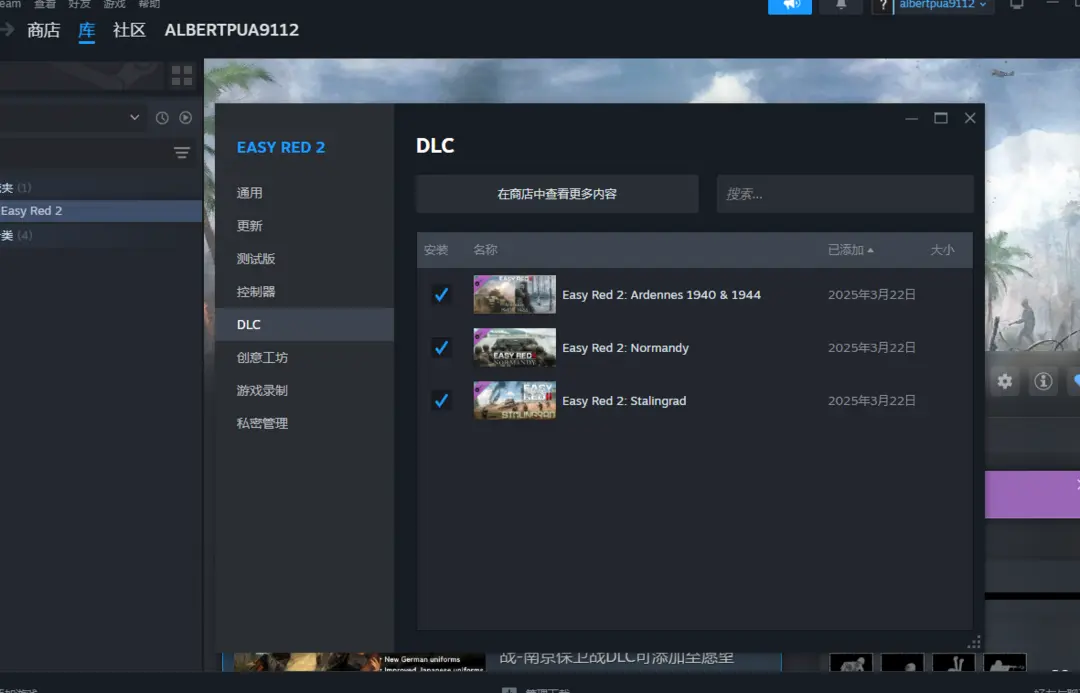Click the Normandy DLC thumbnail
Image resolution: width=1080 pixels, height=693 pixels.
[x=515, y=348]
